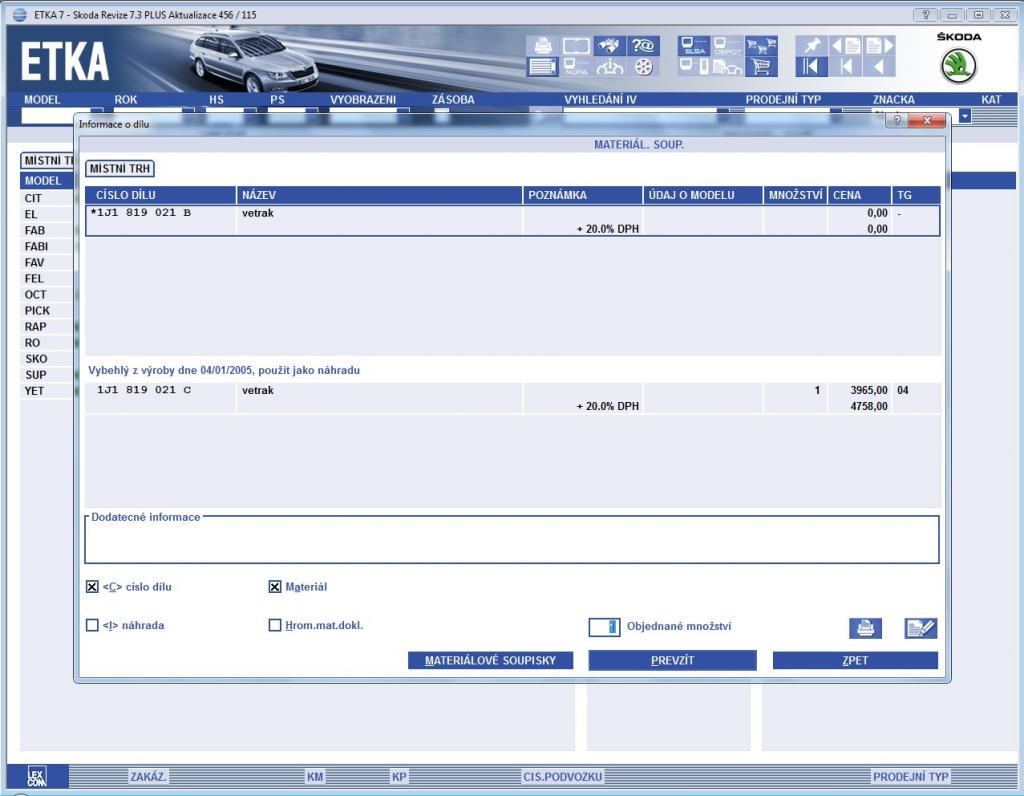The height and width of the screenshot is (796, 1024).
Task: Close the Informace o dílu dialog
Action: pos(927,120)
